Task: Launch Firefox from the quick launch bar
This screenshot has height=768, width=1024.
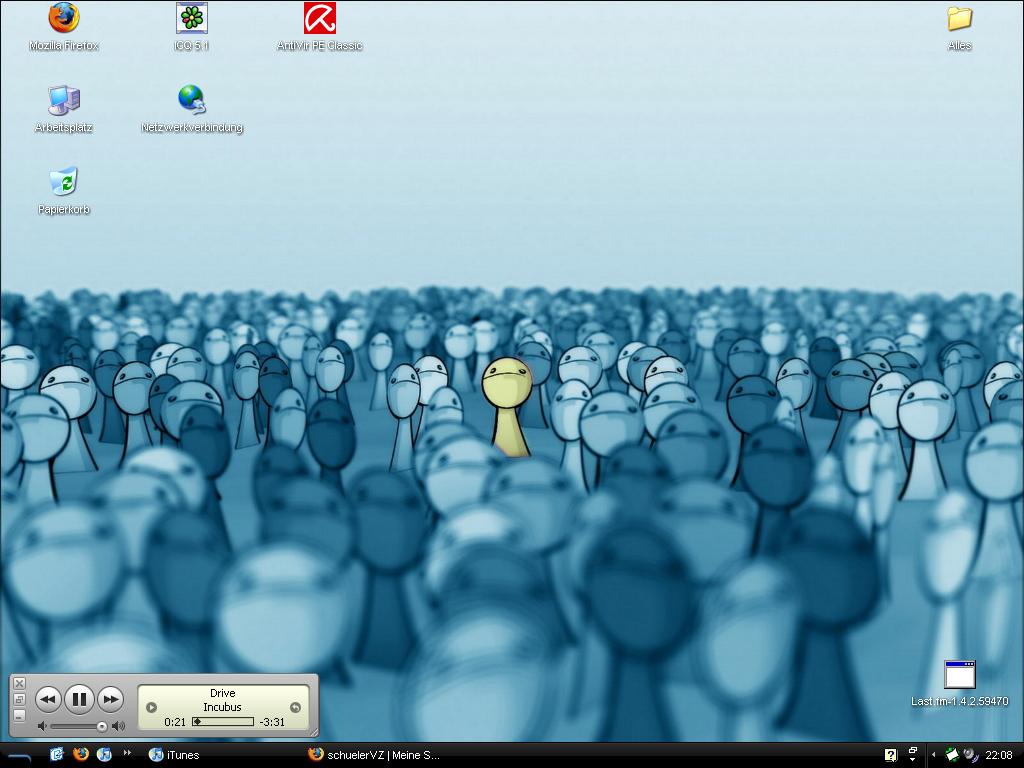Action: tap(81, 754)
